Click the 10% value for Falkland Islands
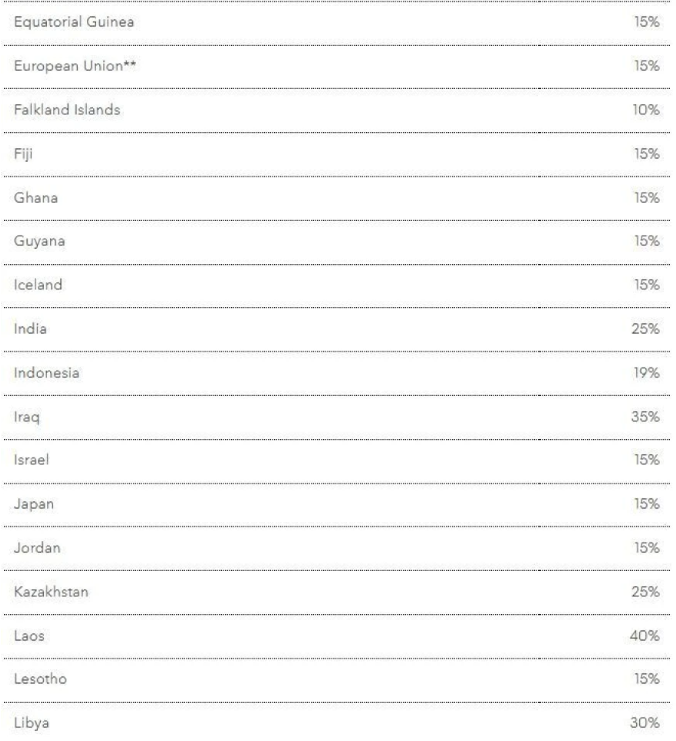676x741 pixels. point(646,110)
